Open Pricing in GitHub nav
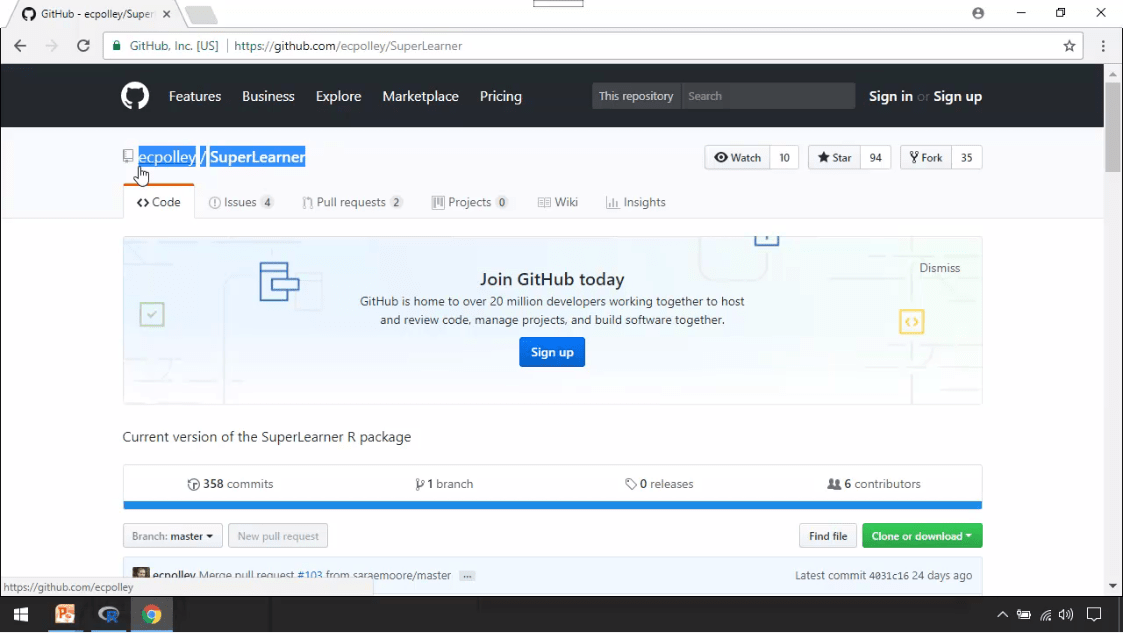 [501, 96]
